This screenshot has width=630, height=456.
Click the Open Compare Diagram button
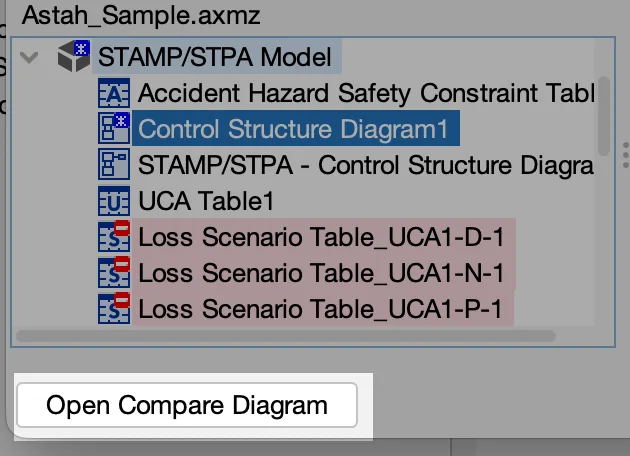tap(187, 405)
